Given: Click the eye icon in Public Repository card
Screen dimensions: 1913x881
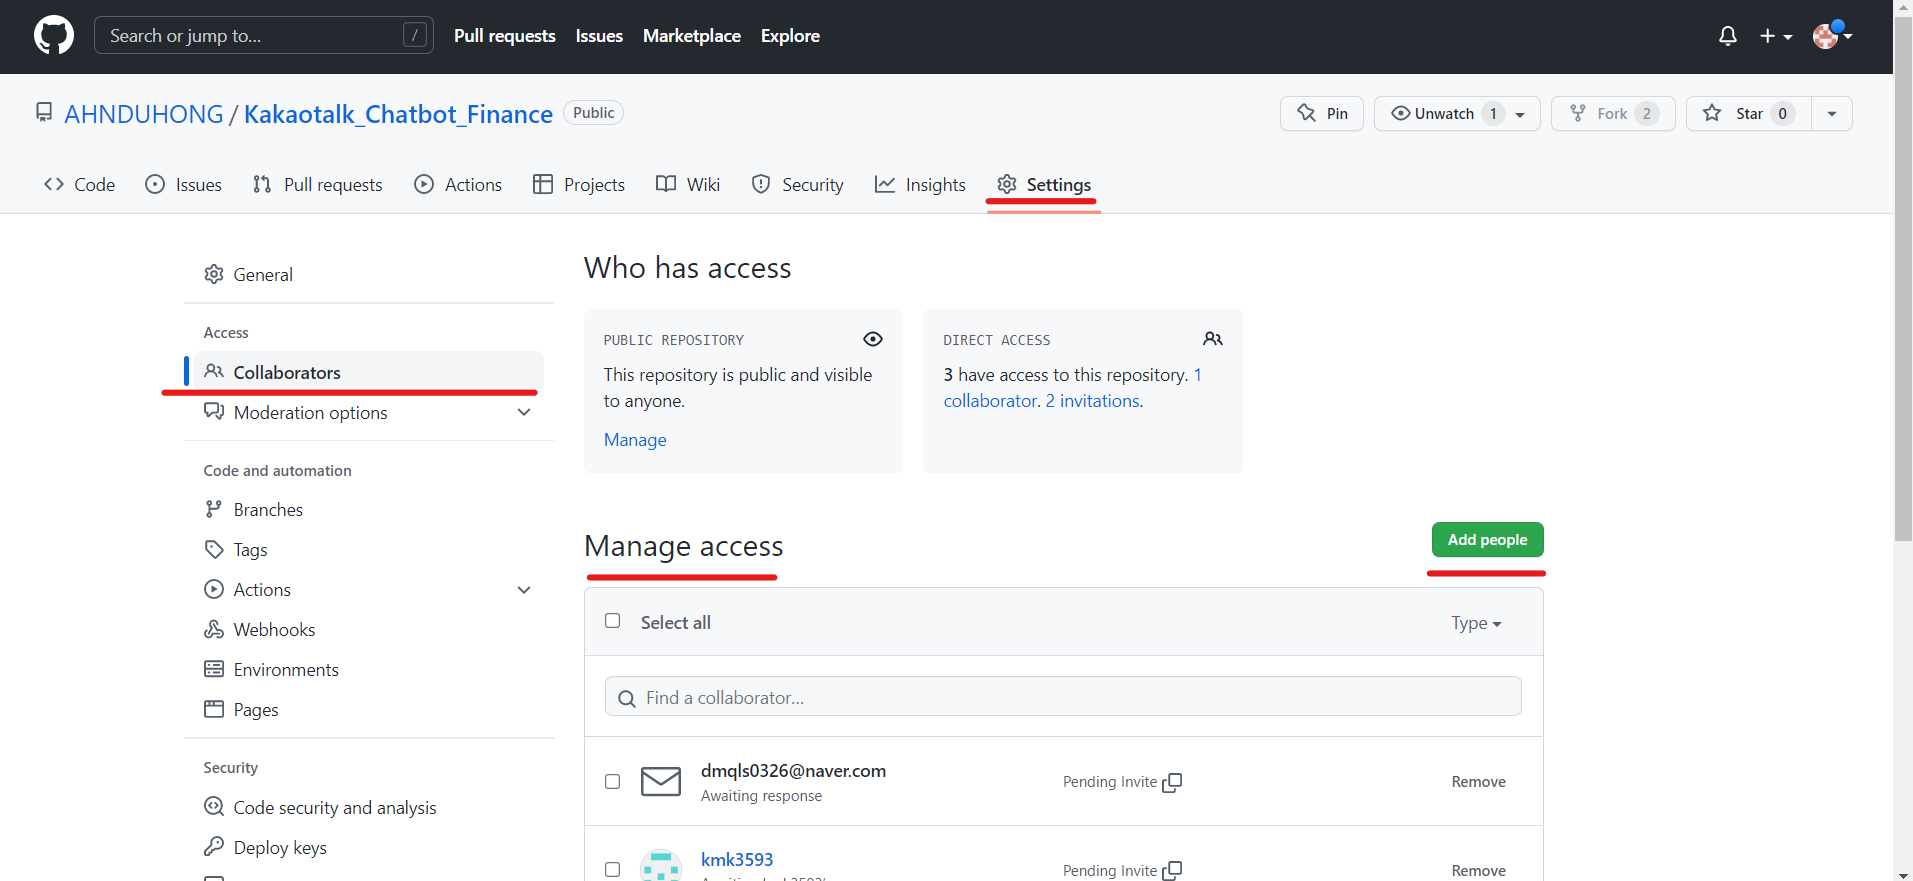Looking at the screenshot, I should point(873,339).
